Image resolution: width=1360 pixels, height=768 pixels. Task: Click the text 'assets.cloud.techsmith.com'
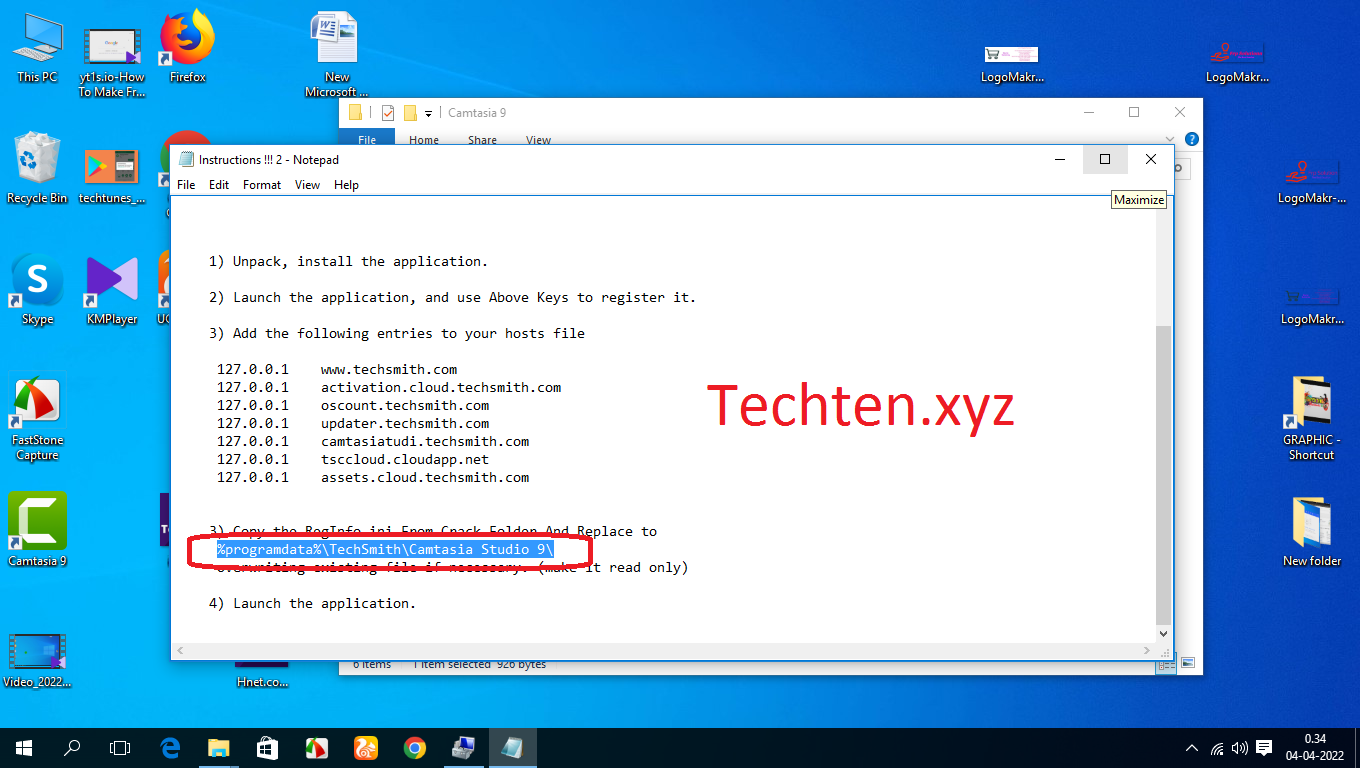tap(425, 477)
